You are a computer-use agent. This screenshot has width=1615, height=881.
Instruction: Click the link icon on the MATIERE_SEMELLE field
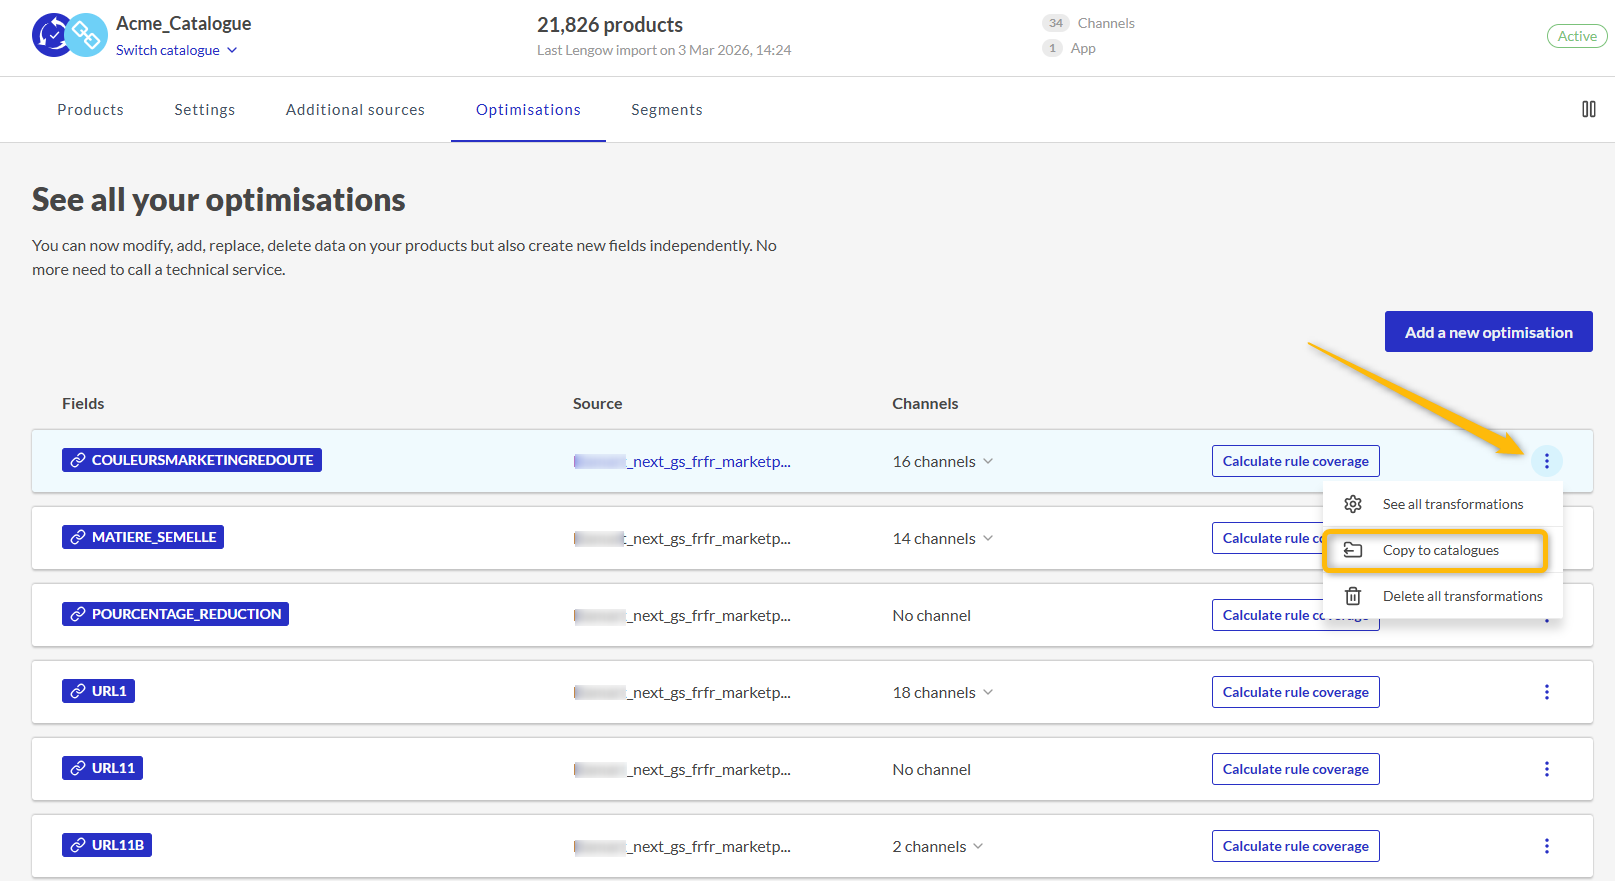tap(78, 537)
